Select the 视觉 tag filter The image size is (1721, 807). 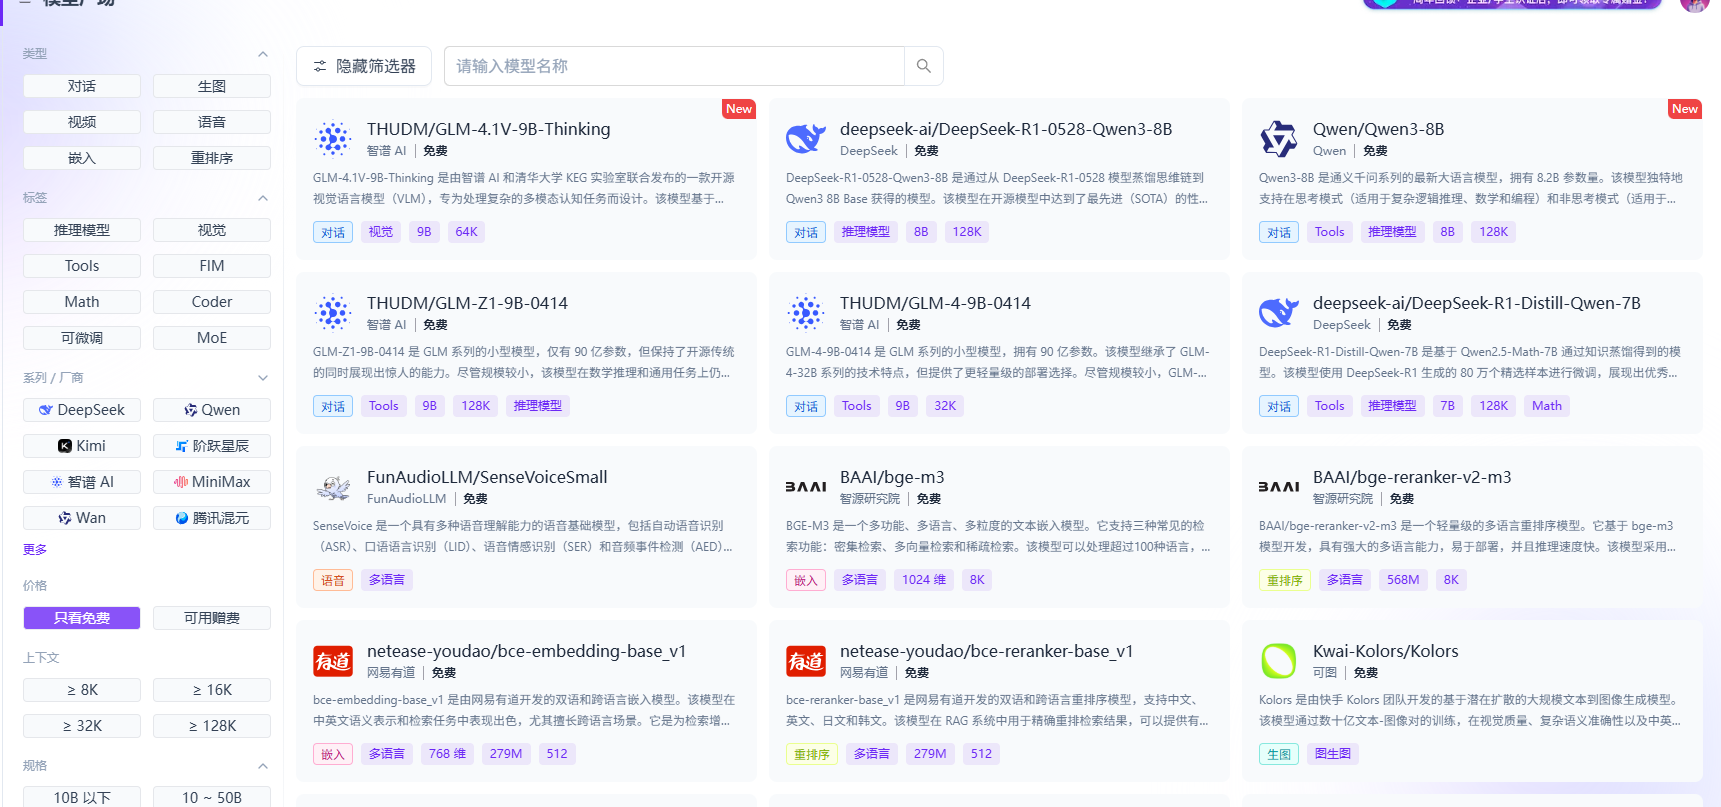pos(212,230)
